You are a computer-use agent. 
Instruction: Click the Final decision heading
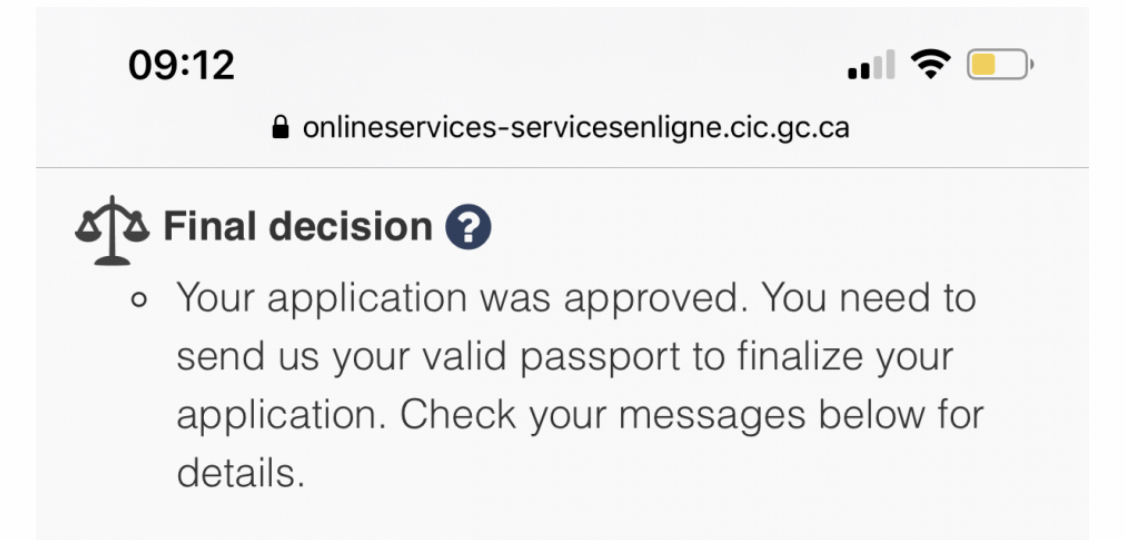(x=298, y=227)
